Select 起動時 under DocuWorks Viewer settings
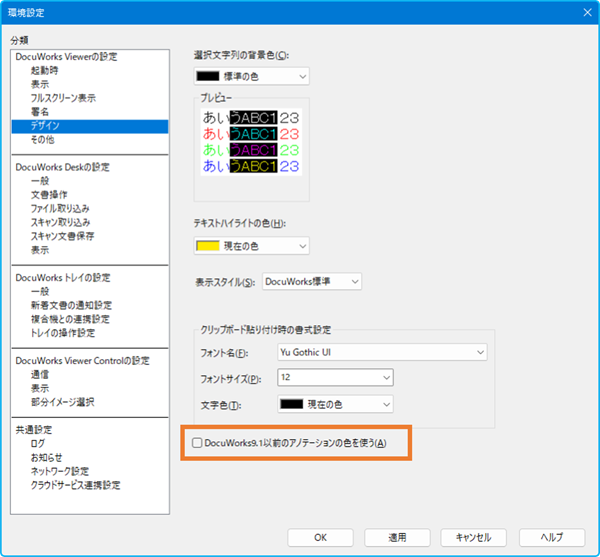600x557 pixels. 44,71
